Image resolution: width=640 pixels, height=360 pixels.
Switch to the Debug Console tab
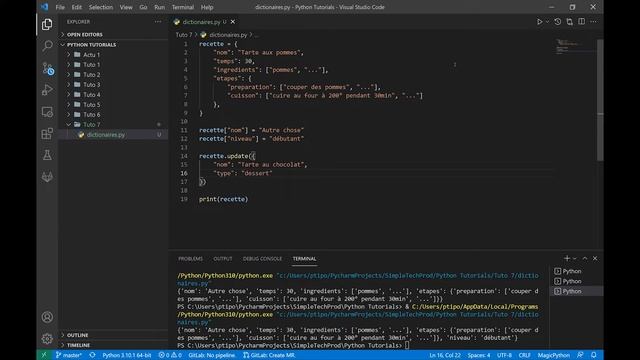262,259
